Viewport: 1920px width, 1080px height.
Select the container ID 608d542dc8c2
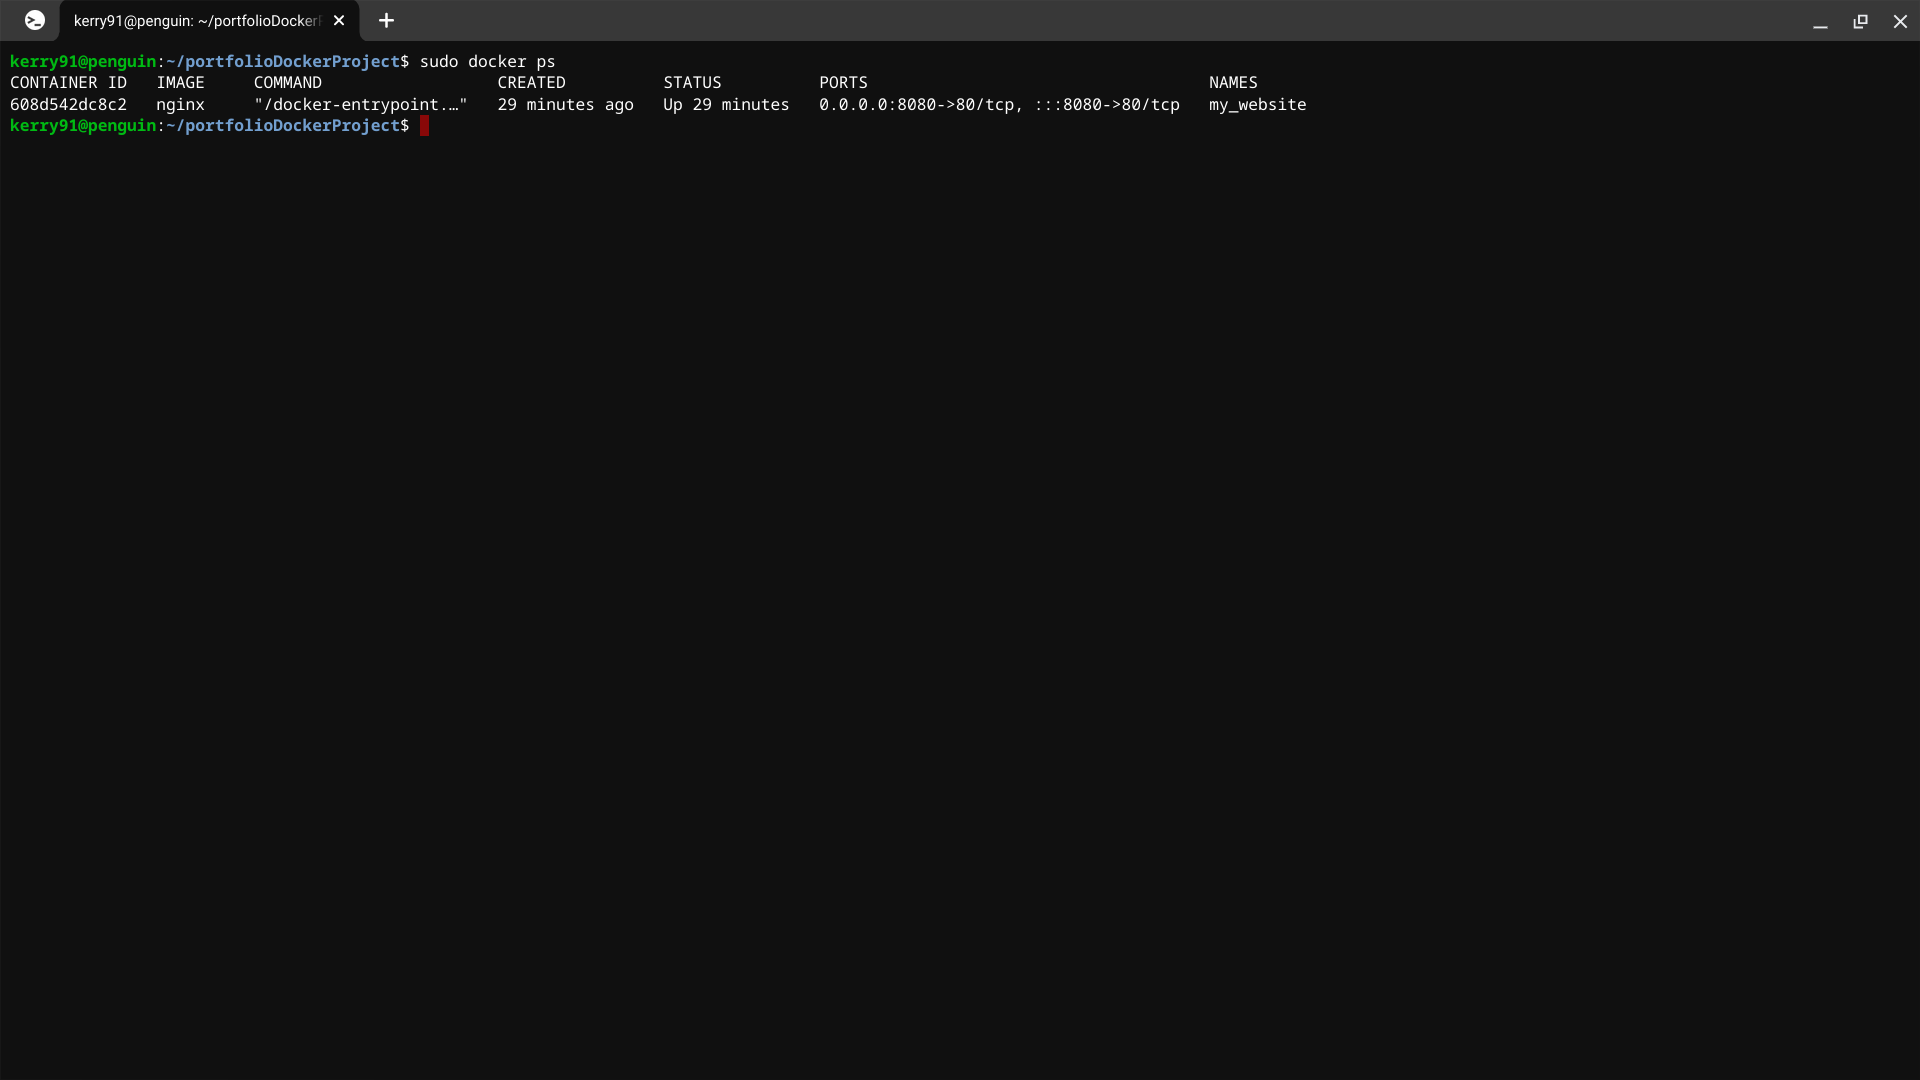coord(68,104)
